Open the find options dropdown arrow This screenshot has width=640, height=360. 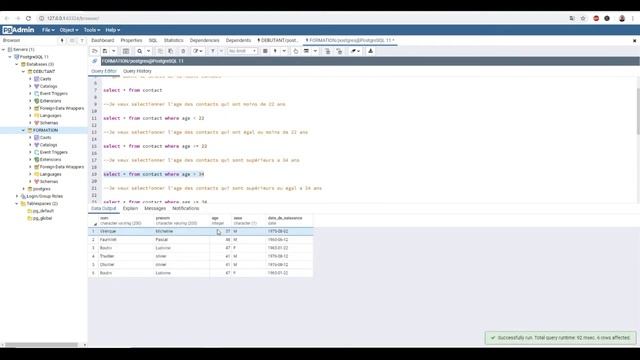pos(149,51)
